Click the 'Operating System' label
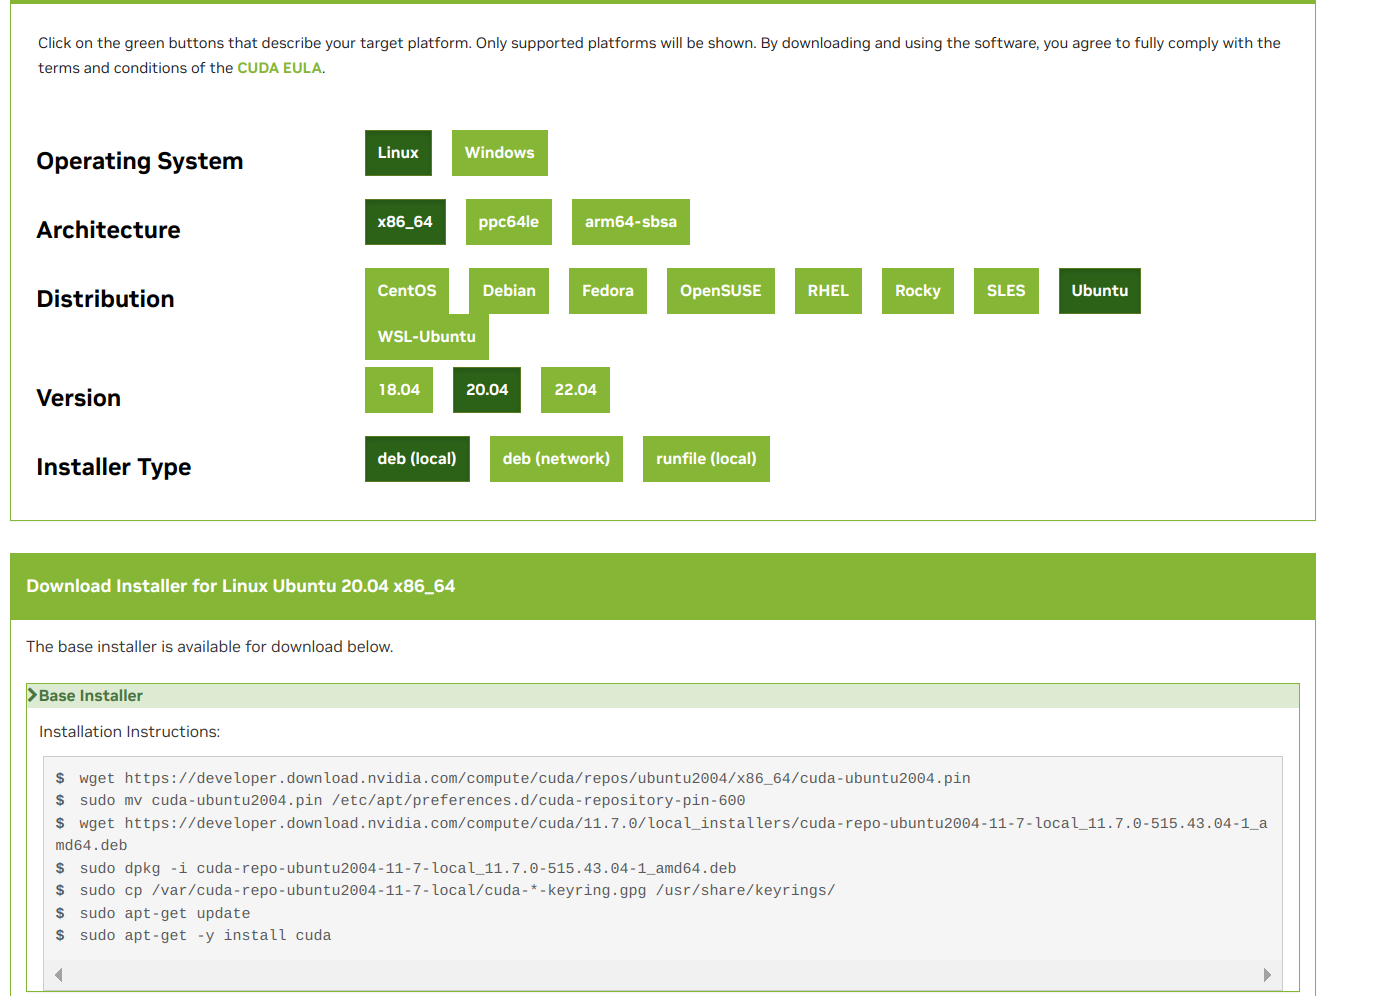 click(x=140, y=161)
